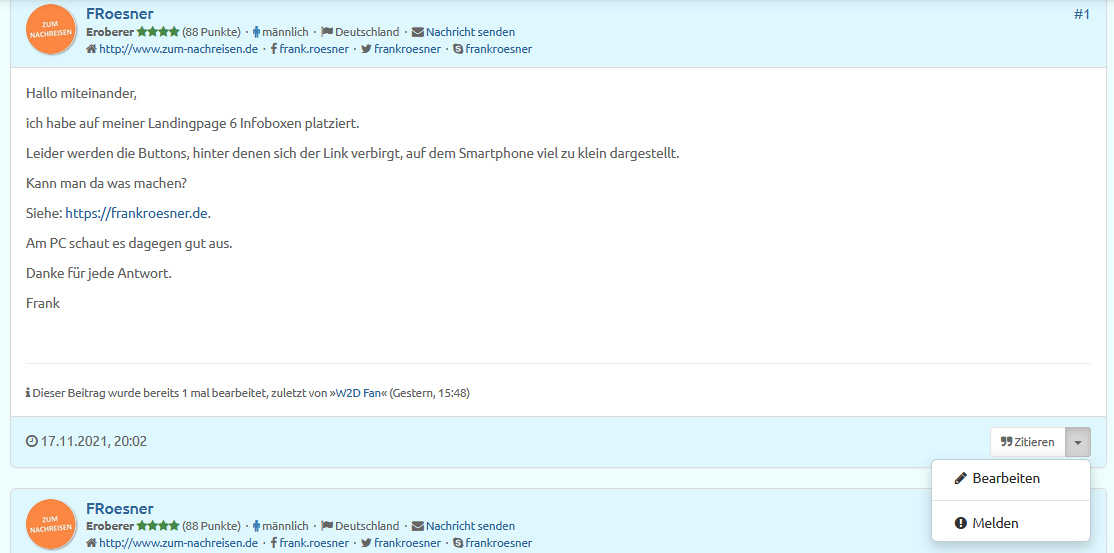Image resolution: width=1114 pixels, height=553 pixels.
Task: Click Nachricht senden in second post
Action: pyautogui.click(x=470, y=526)
